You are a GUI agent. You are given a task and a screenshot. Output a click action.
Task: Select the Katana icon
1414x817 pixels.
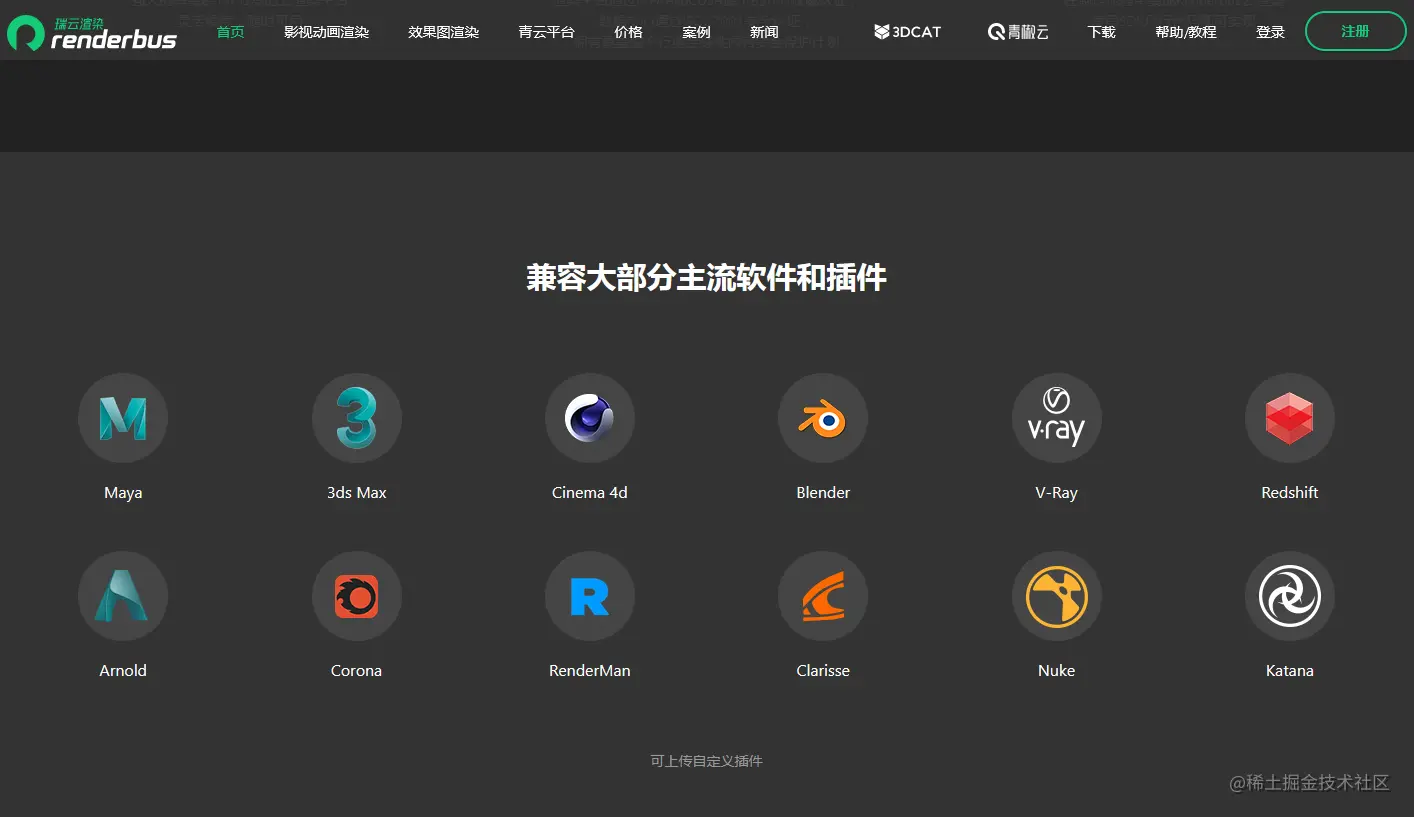point(1289,596)
